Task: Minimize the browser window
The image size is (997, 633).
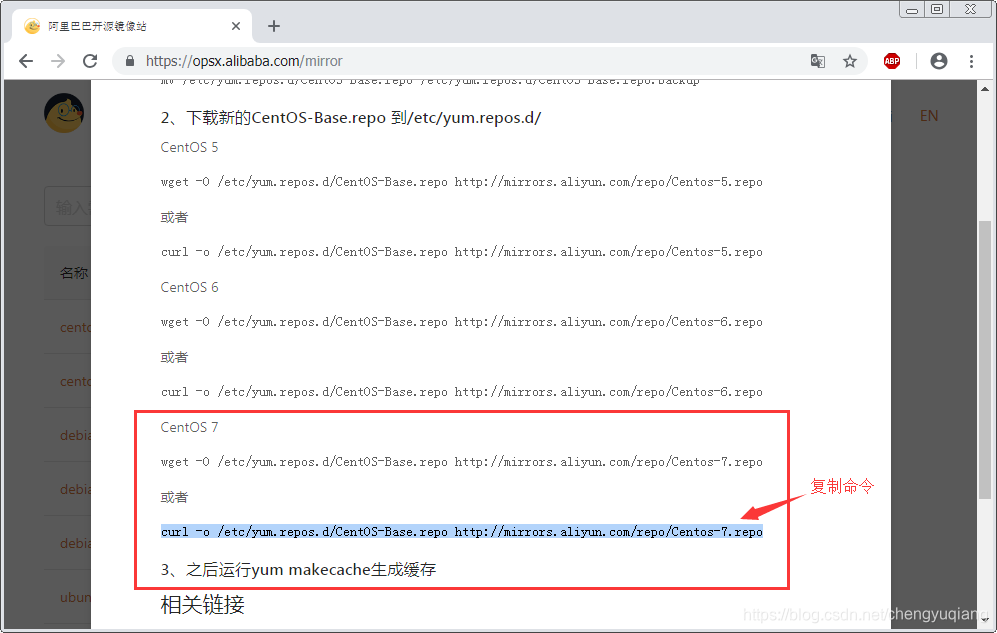Action: (912, 10)
